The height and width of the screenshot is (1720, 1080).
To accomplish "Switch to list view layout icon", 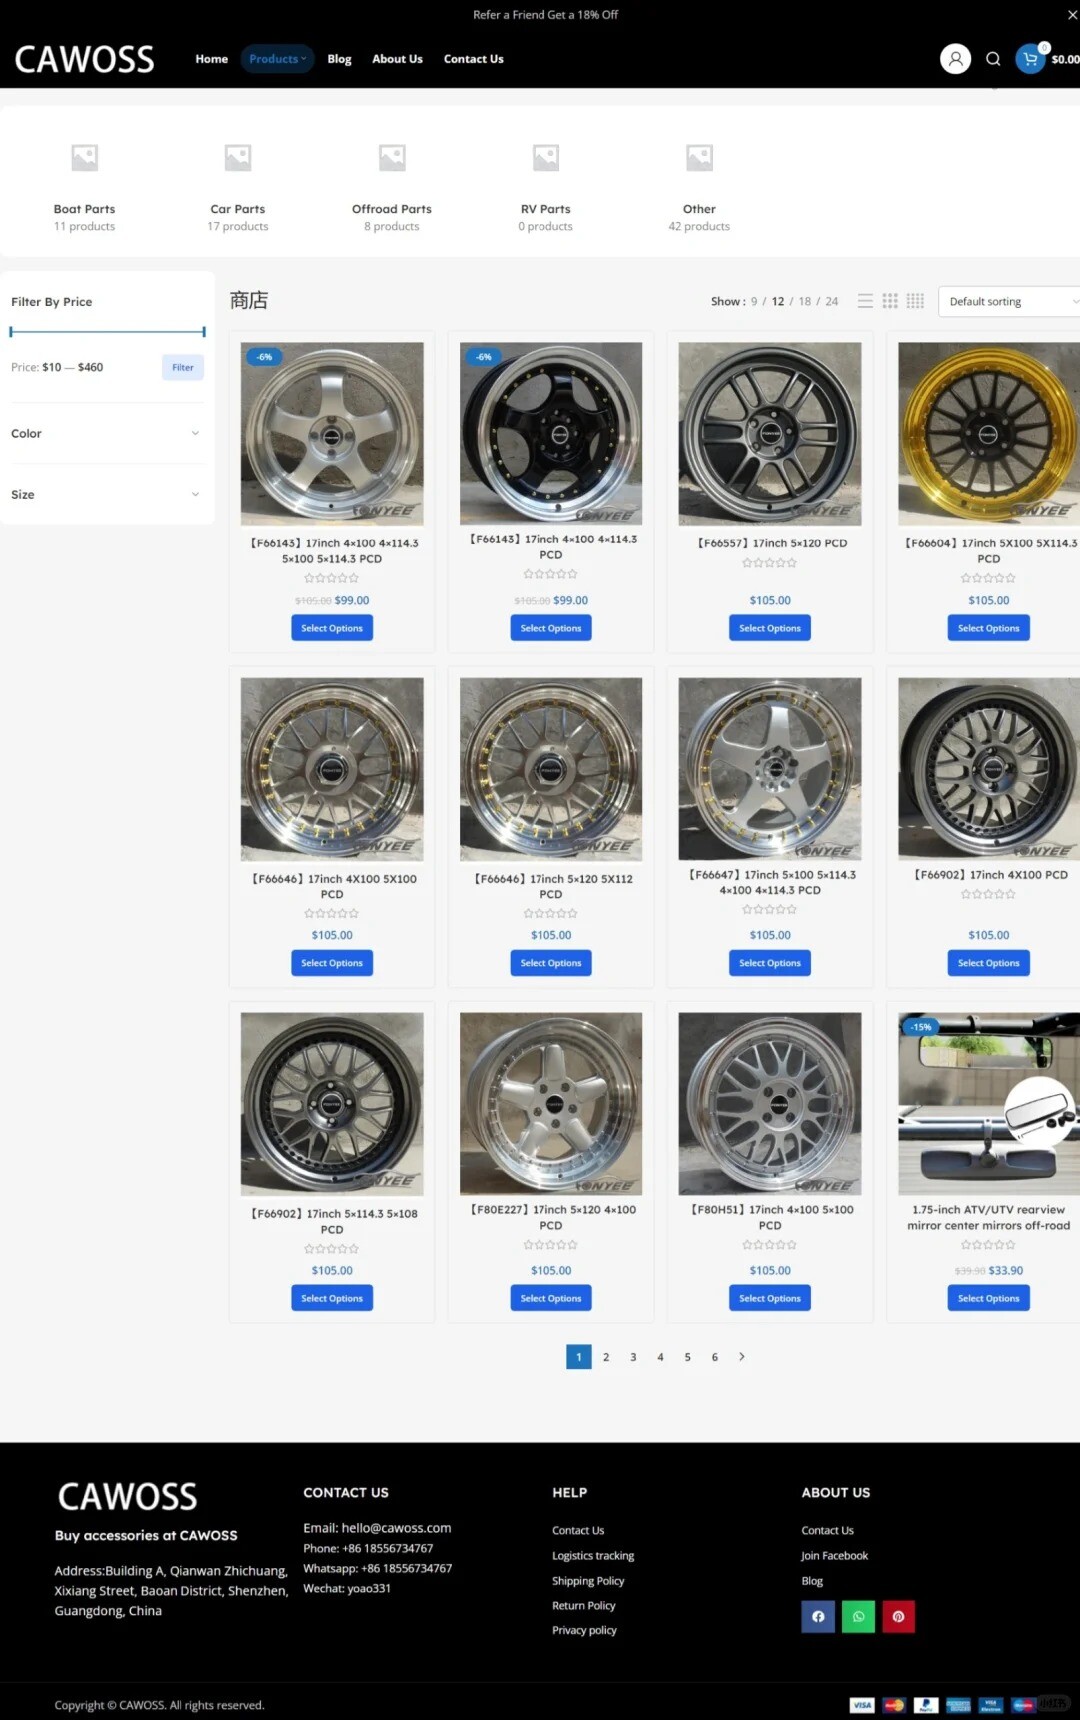I will (x=865, y=301).
